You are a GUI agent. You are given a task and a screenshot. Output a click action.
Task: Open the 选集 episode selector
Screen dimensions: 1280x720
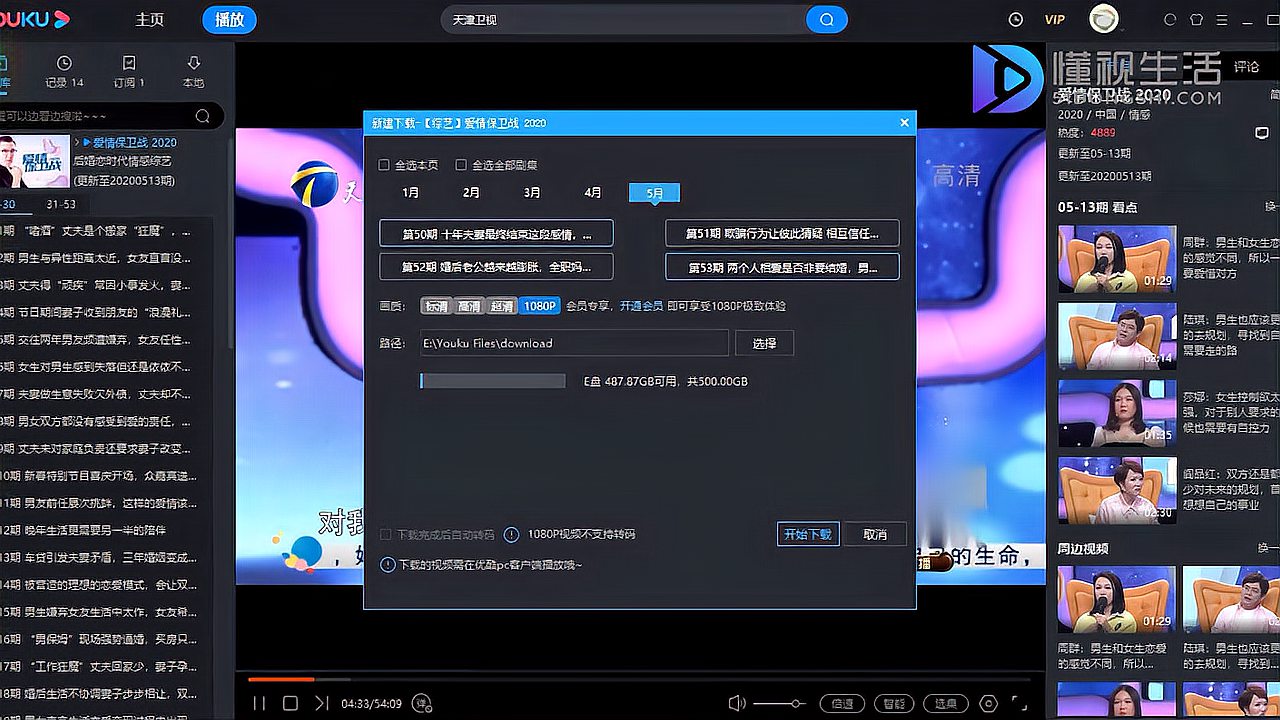[x=945, y=703]
